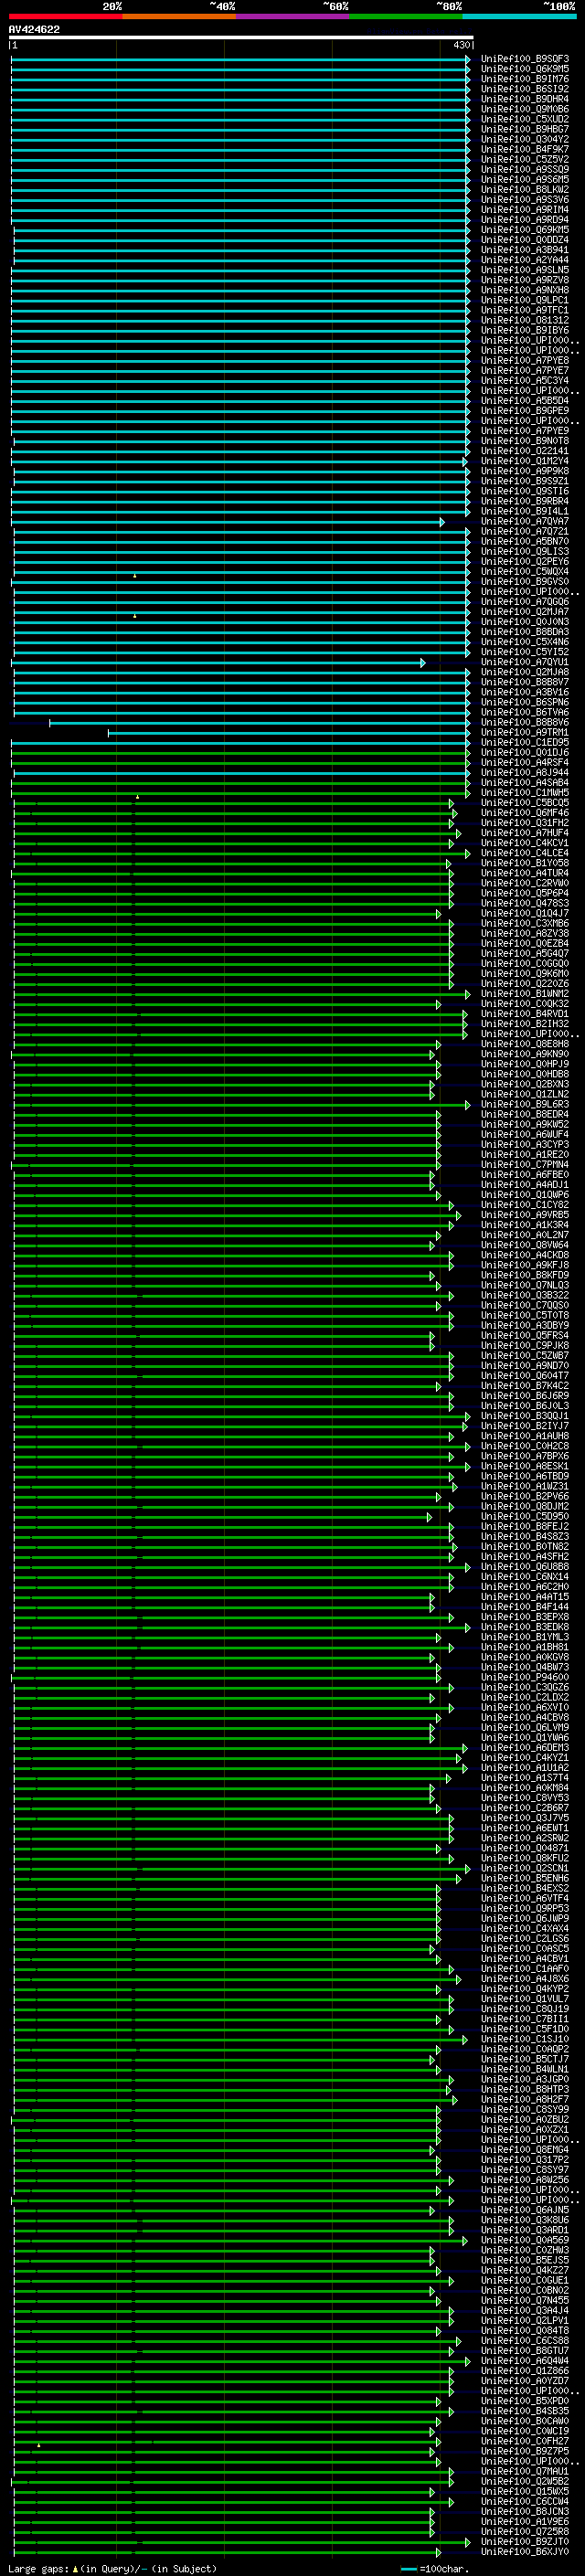
Task: Select UniRef100_Q9LPC1
Action: [x=524, y=300]
